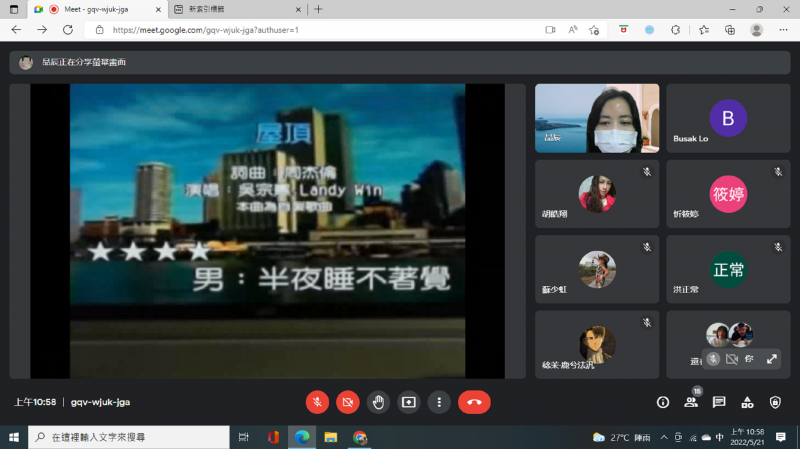Open the blue circle extension icon
The height and width of the screenshot is (449, 800).
(x=649, y=30)
